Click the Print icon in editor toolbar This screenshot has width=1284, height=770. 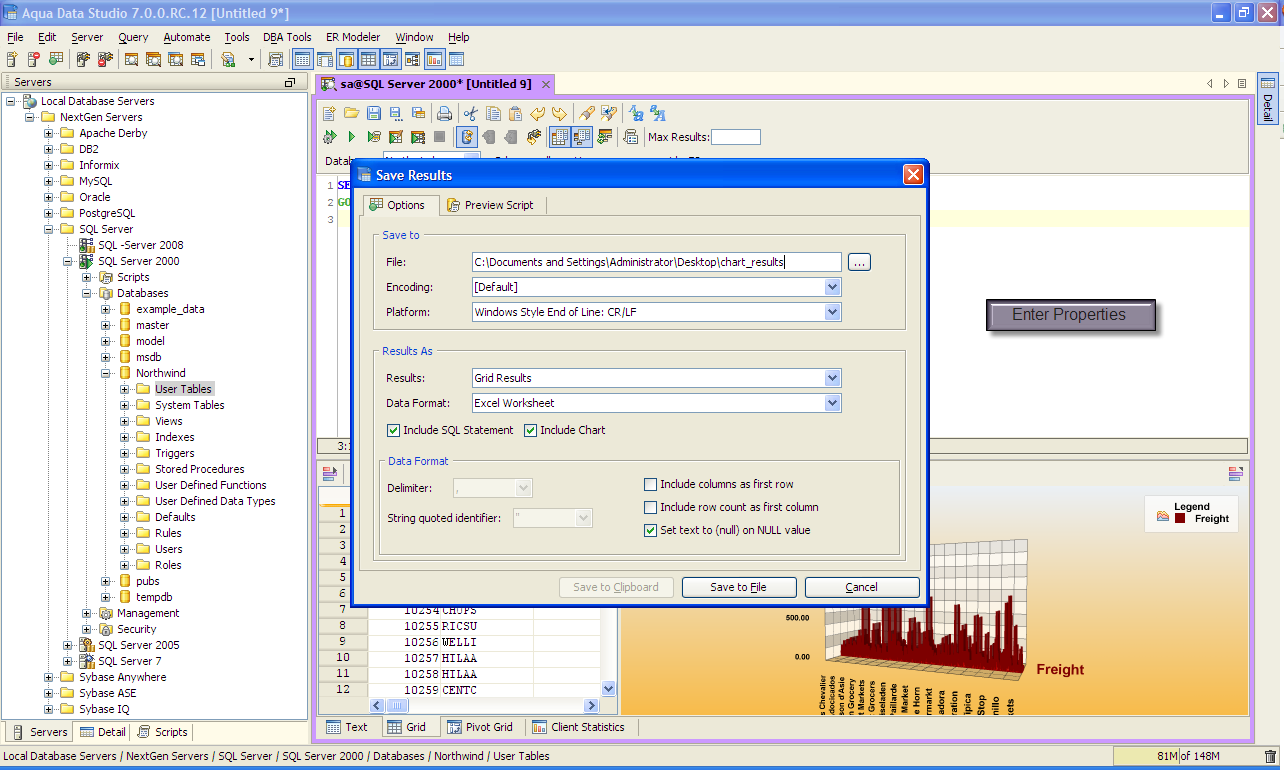click(x=444, y=114)
